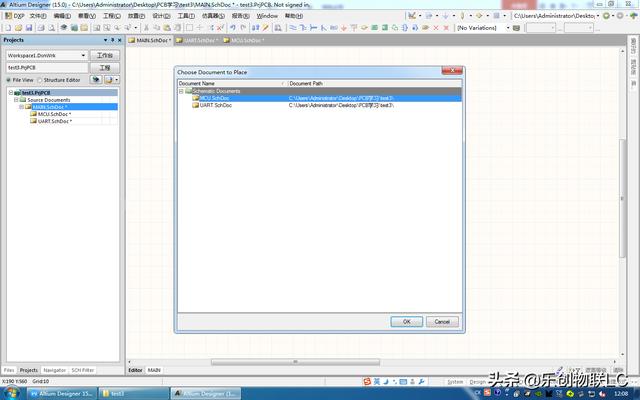This screenshot has height=400, width=640.
Task: Click the save floppy disk icon
Action: (x=29, y=28)
